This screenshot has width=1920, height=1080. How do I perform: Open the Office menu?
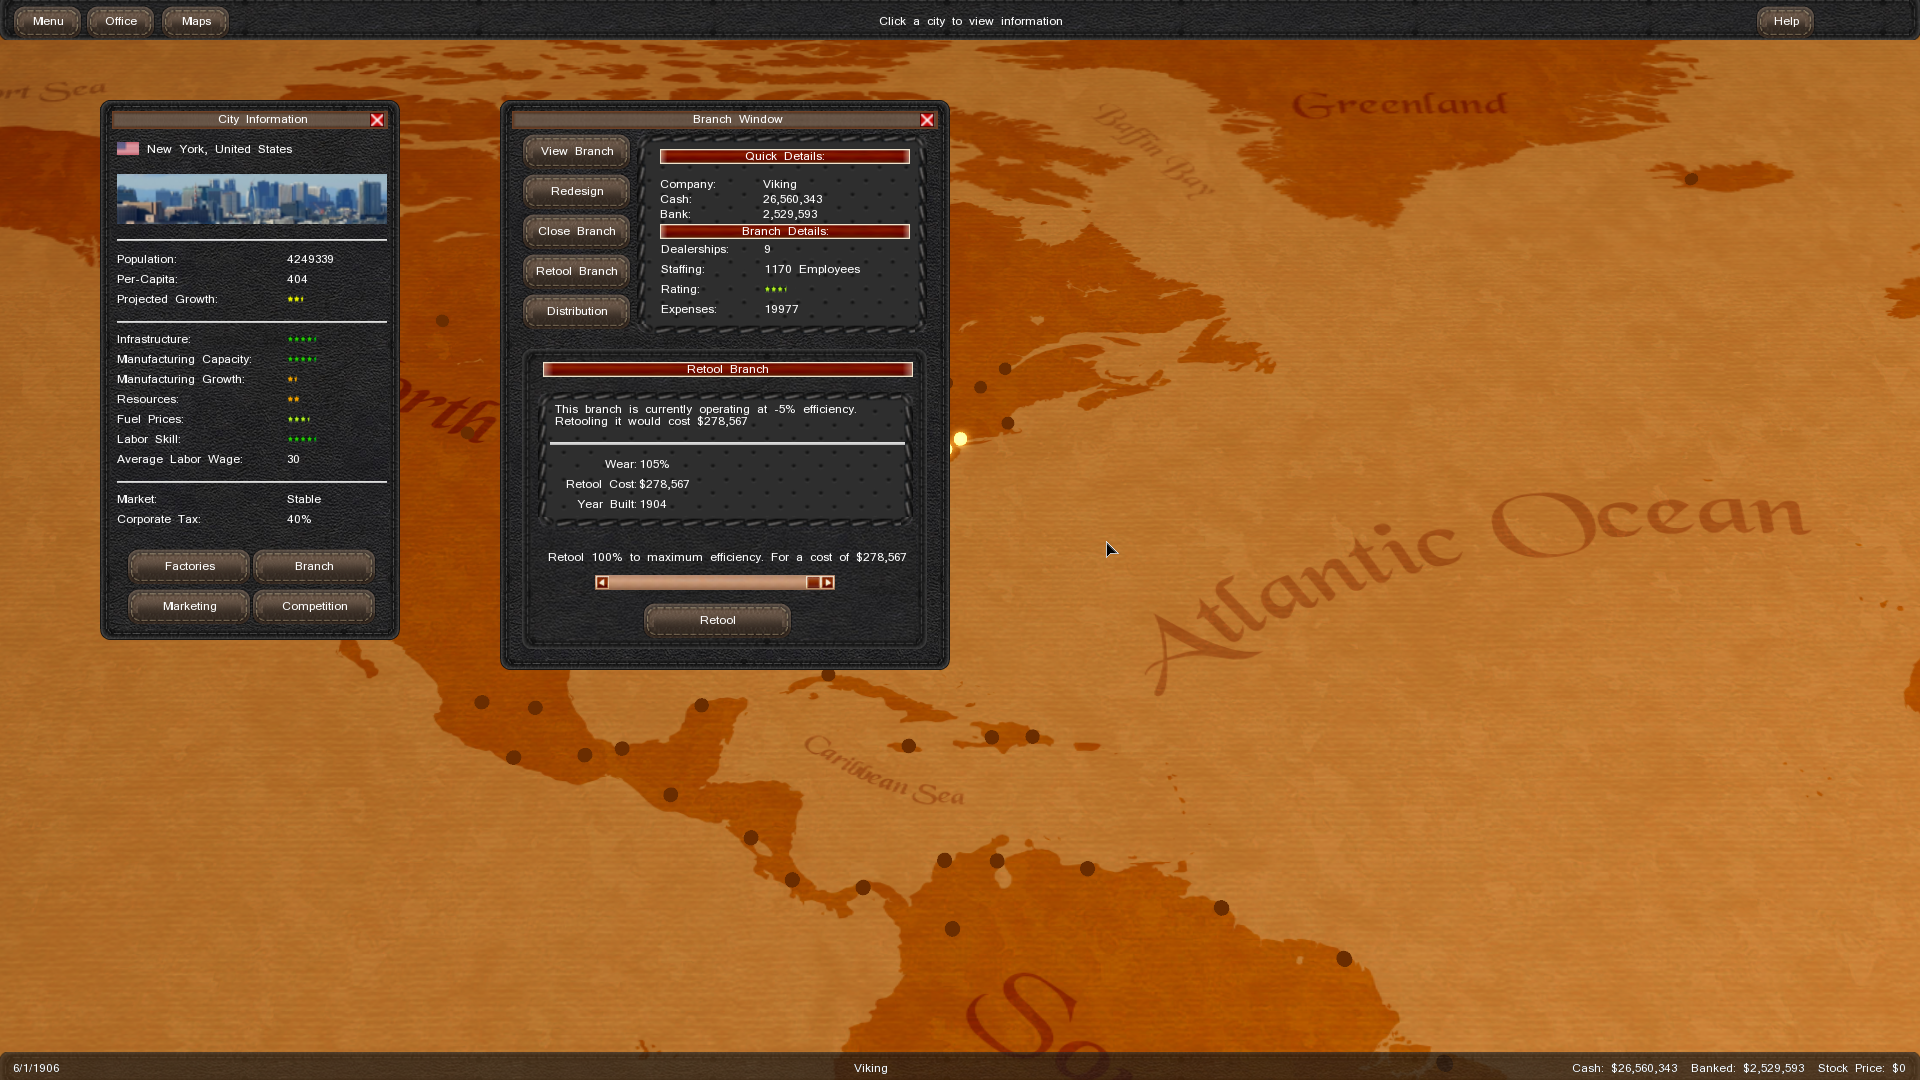[x=121, y=21]
